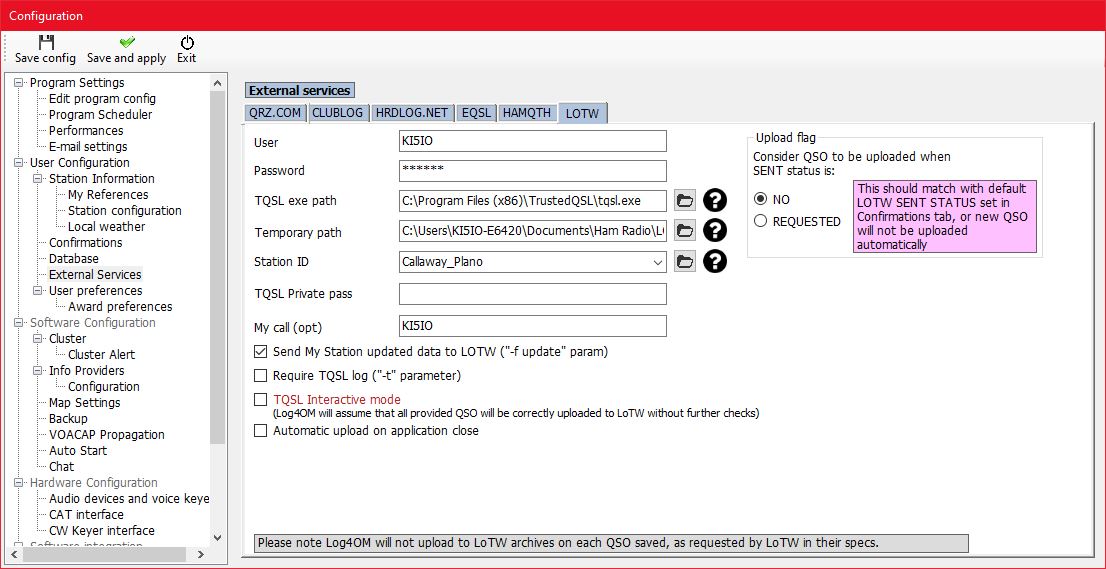Collapse the User Configuration tree node
This screenshot has height=569, width=1106.
[18, 163]
